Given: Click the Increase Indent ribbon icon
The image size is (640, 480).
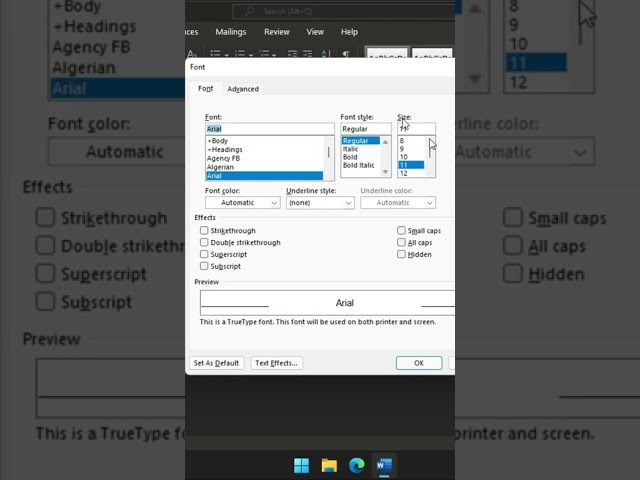Looking at the screenshot, I should click(x=307, y=54).
